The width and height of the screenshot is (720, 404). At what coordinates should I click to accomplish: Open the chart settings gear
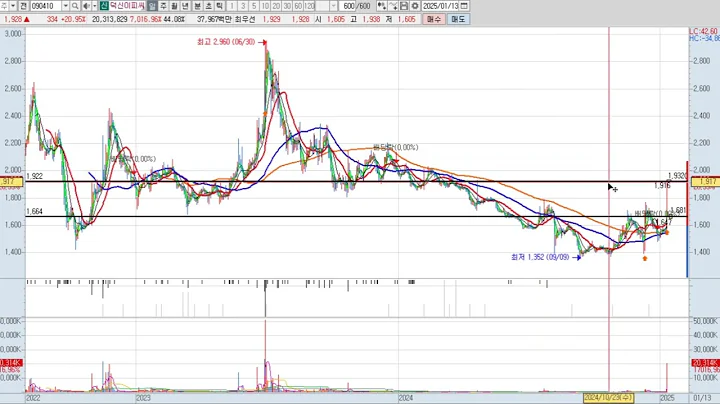415,6
